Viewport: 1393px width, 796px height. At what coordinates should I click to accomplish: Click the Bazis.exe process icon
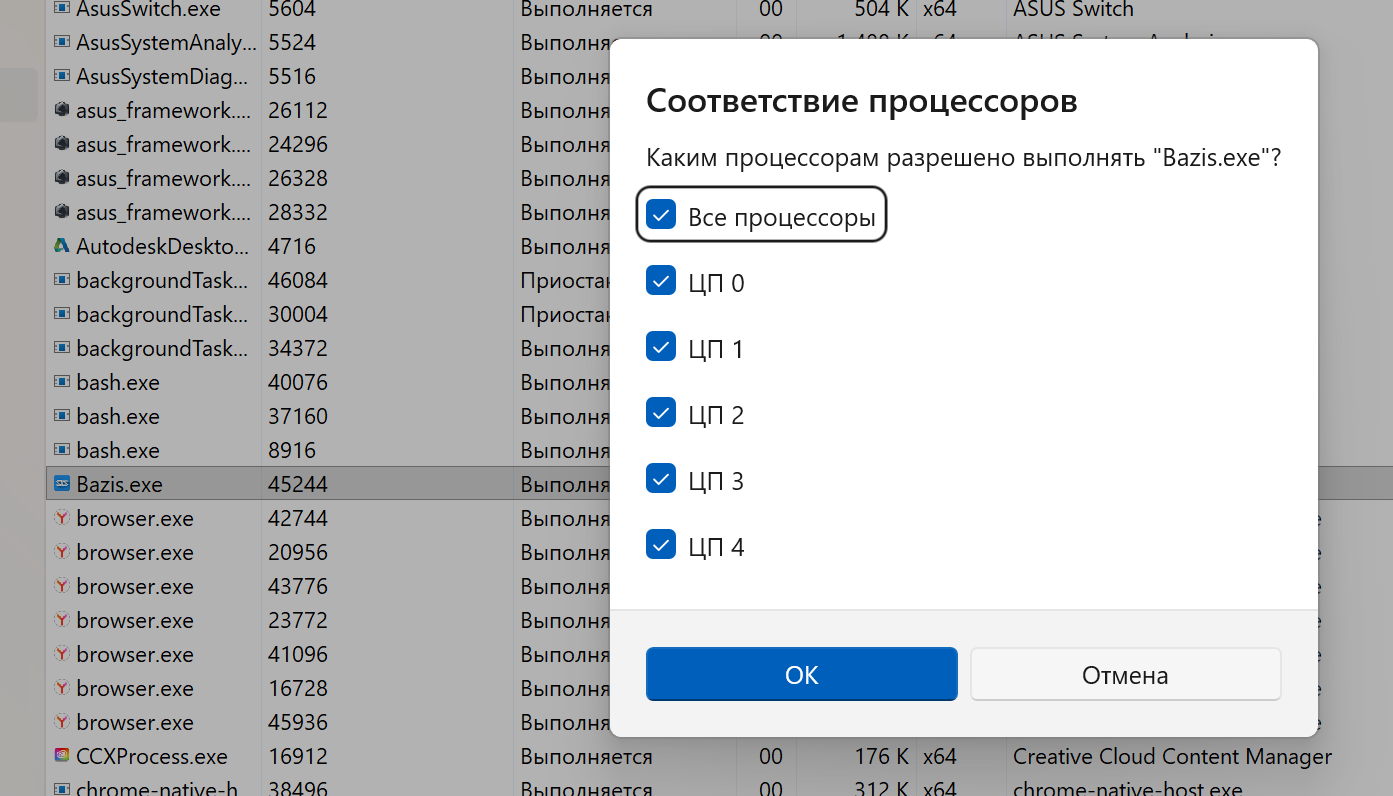pos(61,484)
